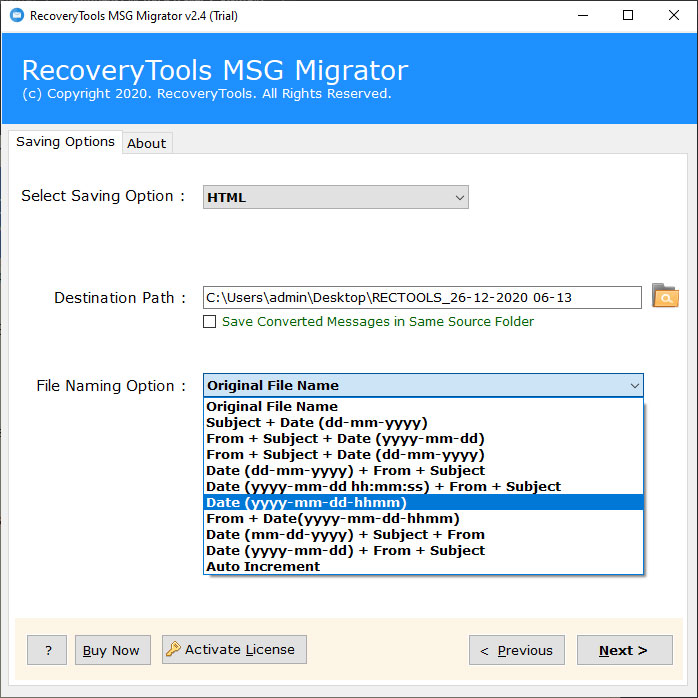Select Auto Increment naming option
698x698 pixels.
(423, 567)
